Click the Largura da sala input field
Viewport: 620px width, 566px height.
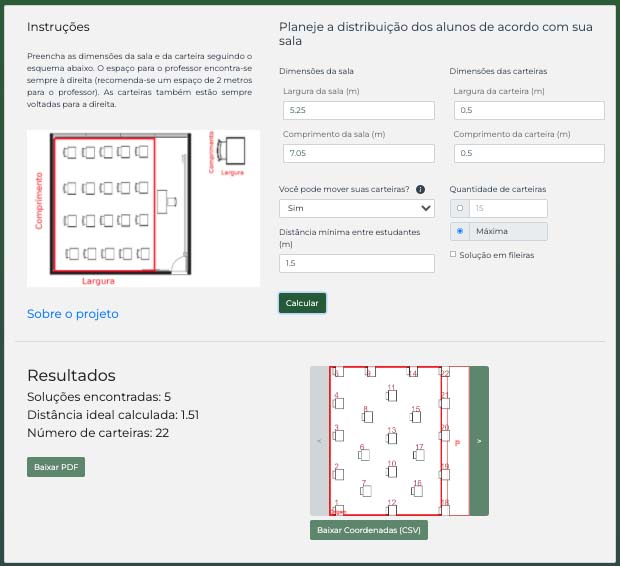pyautogui.click(x=356, y=111)
